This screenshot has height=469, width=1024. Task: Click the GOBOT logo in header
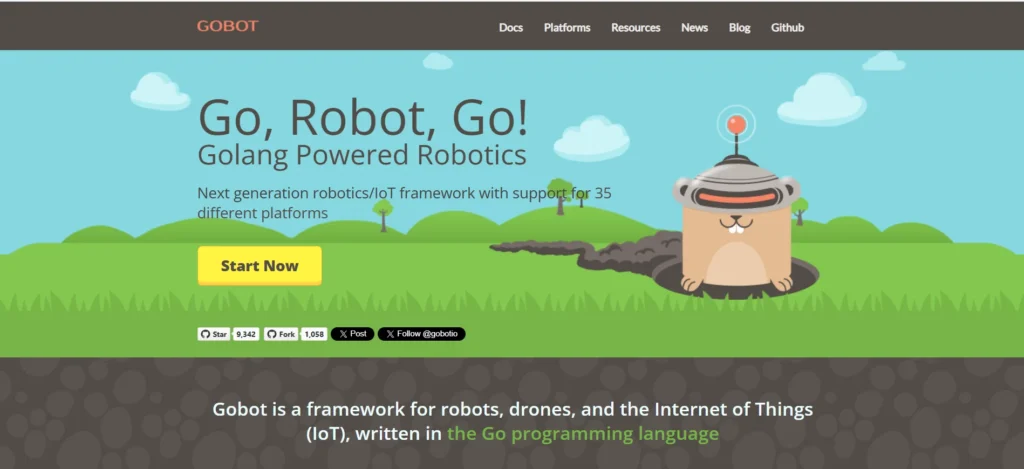click(x=227, y=26)
